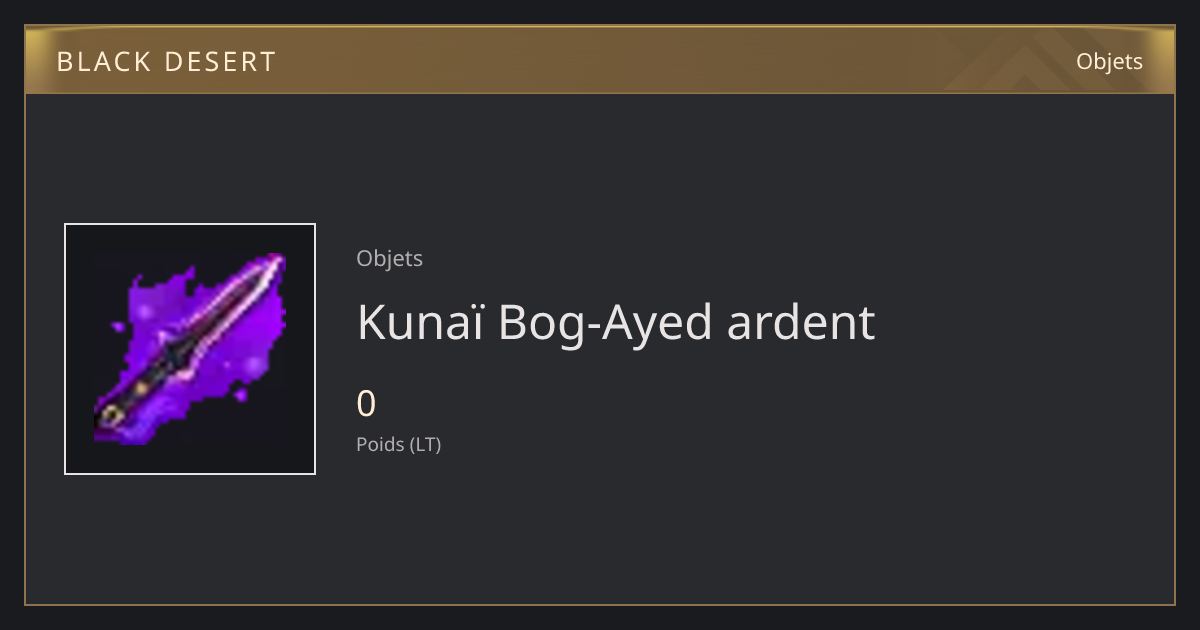Click the word Kunaï in the item title

click(x=419, y=322)
